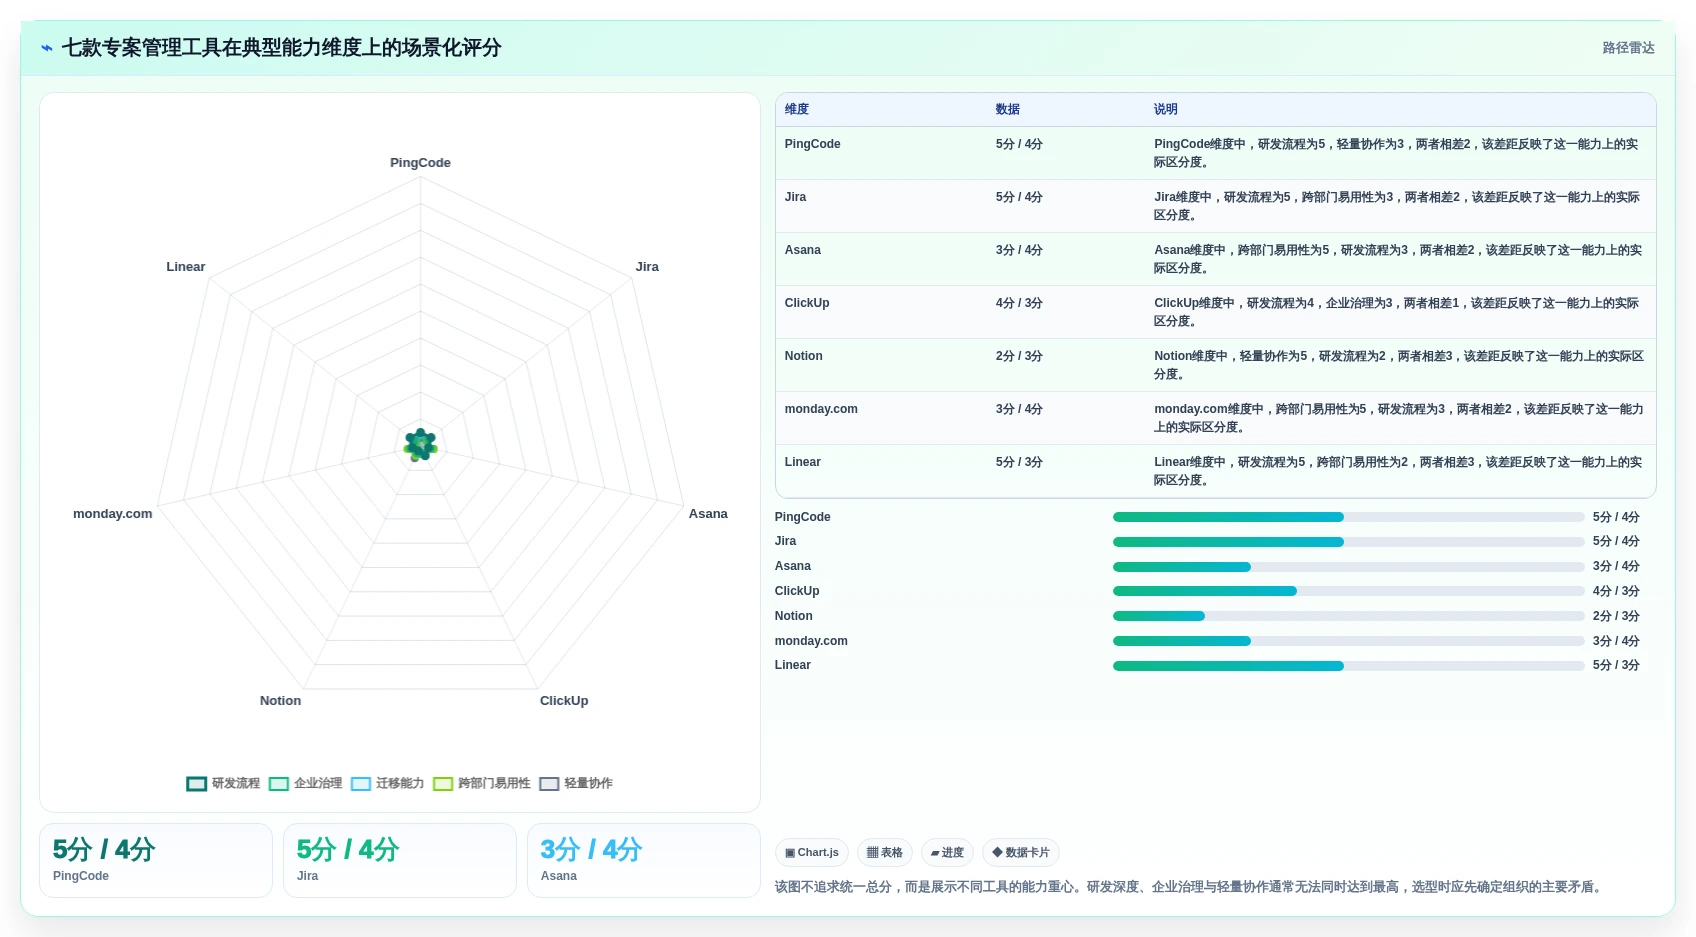Click the ClickUp radar axis label
Image resolution: width=1696 pixels, height=937 pixels.
click(564, 701)
